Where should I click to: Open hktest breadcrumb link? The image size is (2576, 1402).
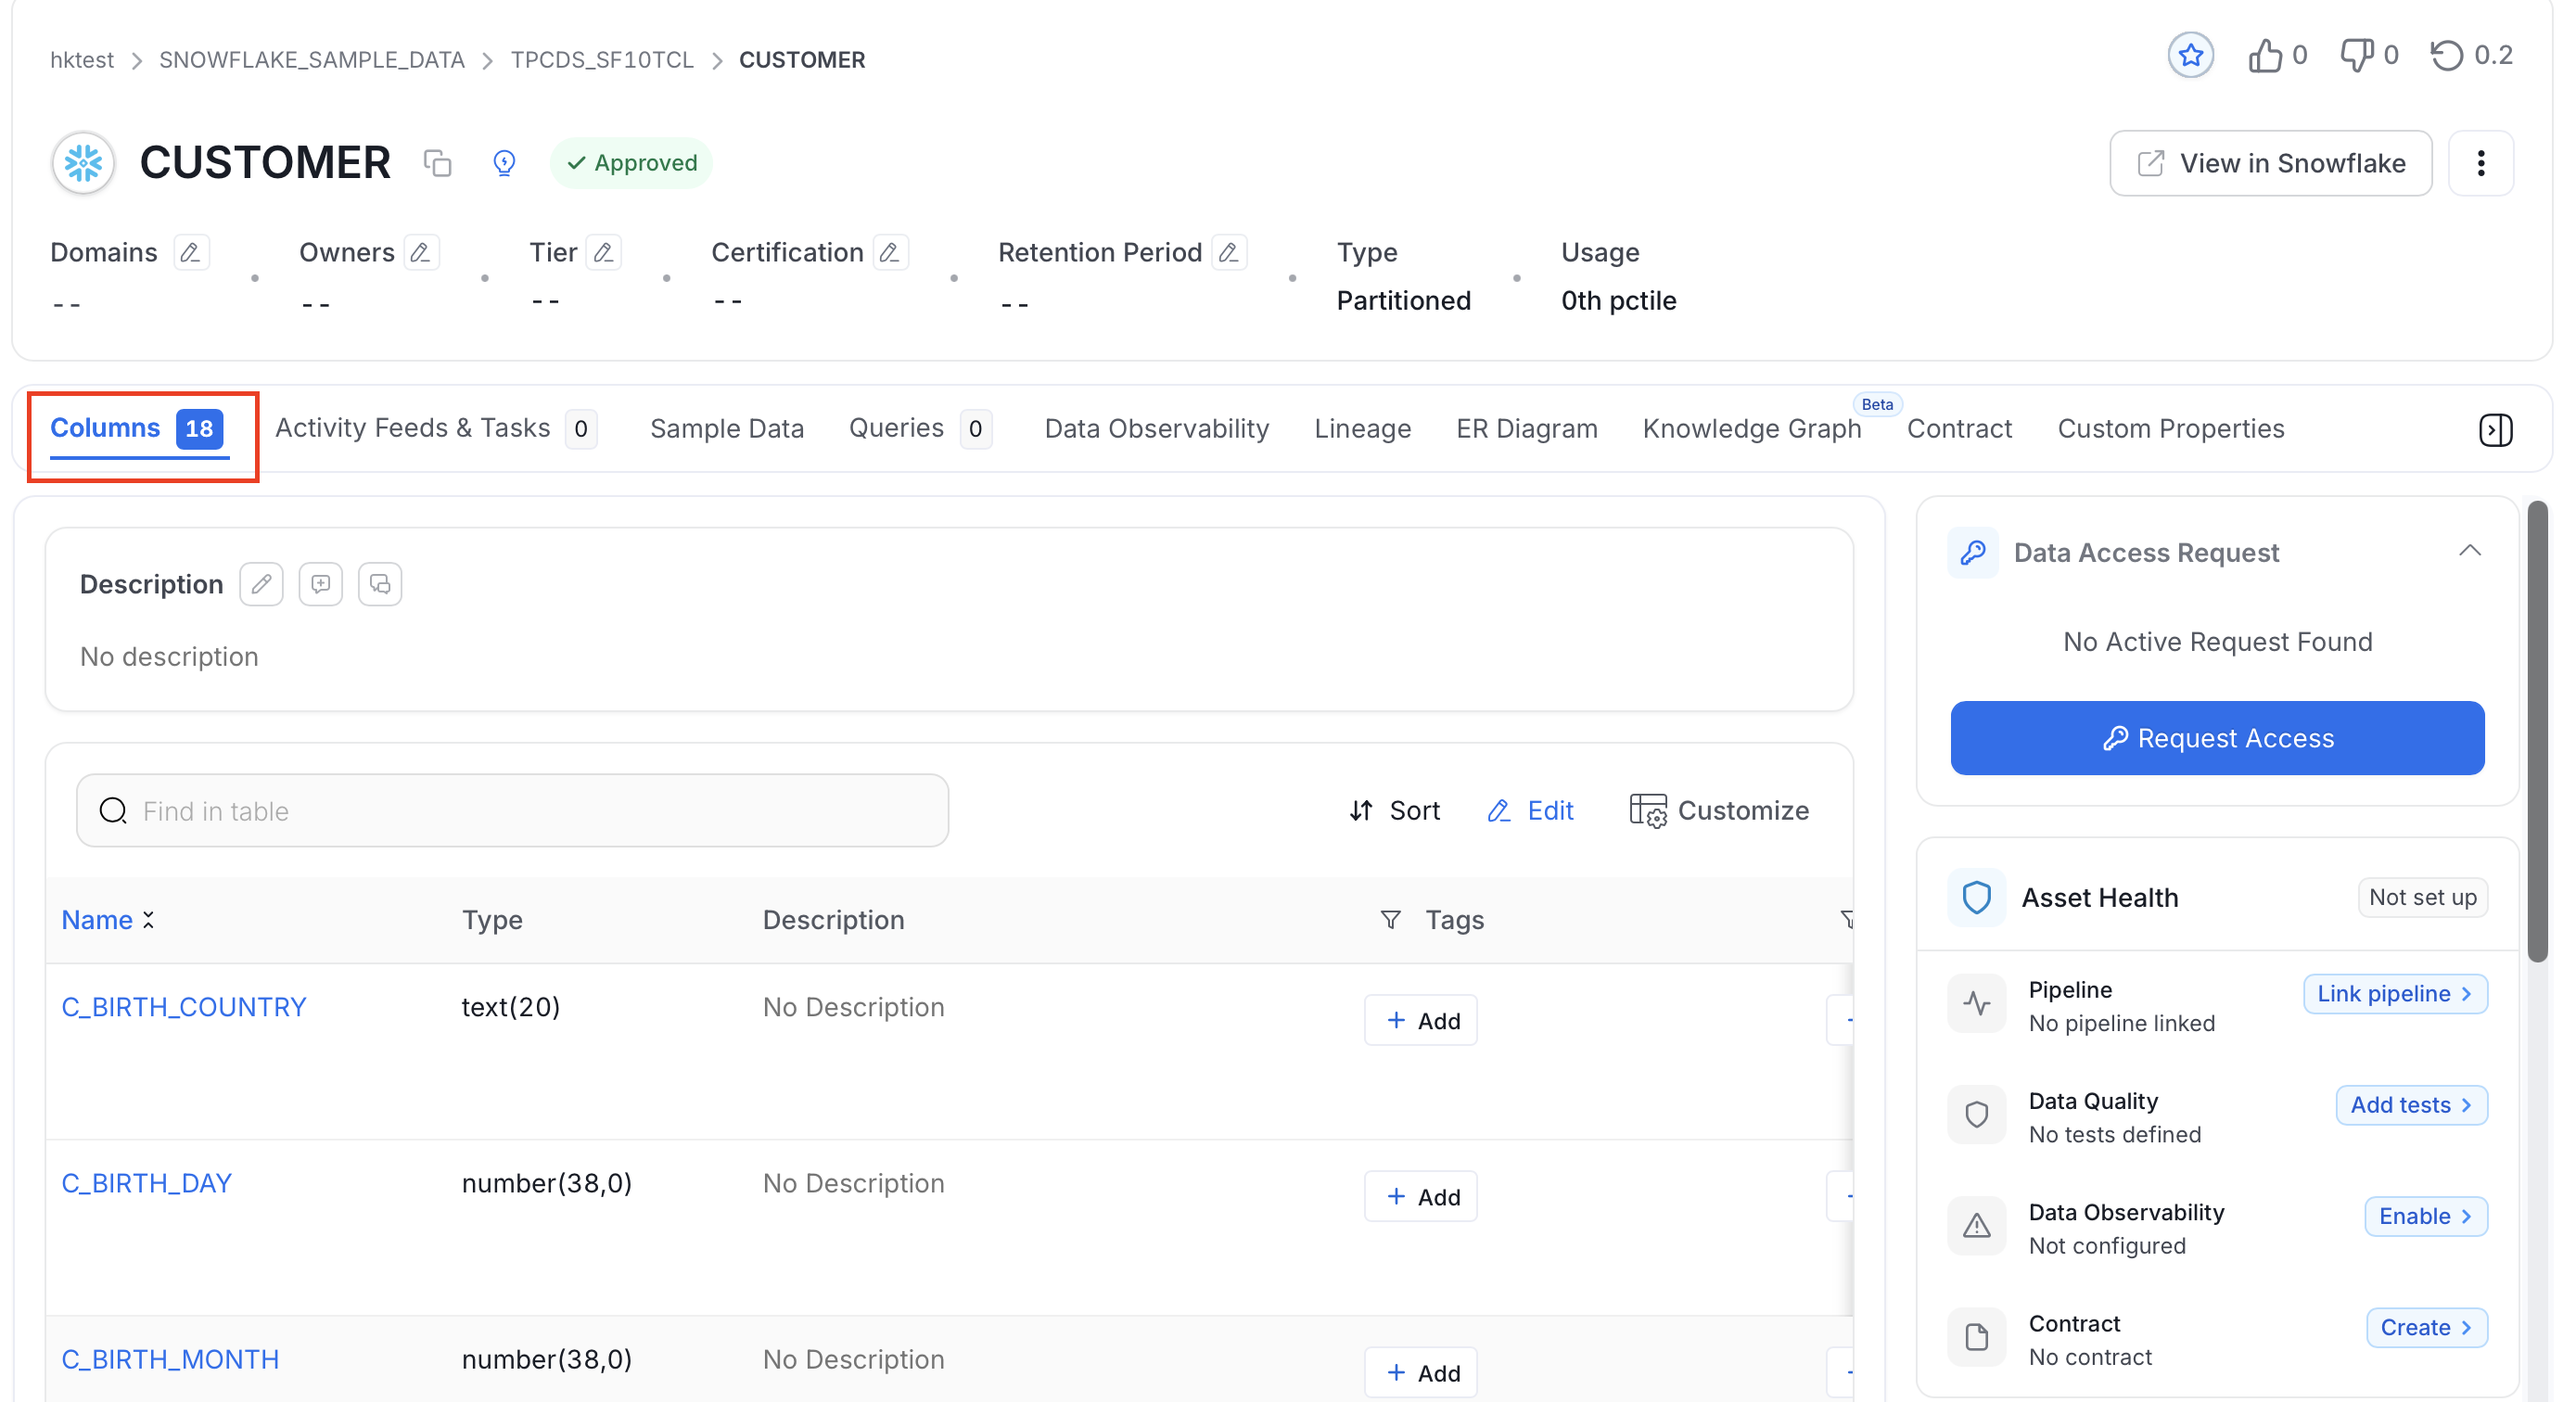click(x=82, y=59)
